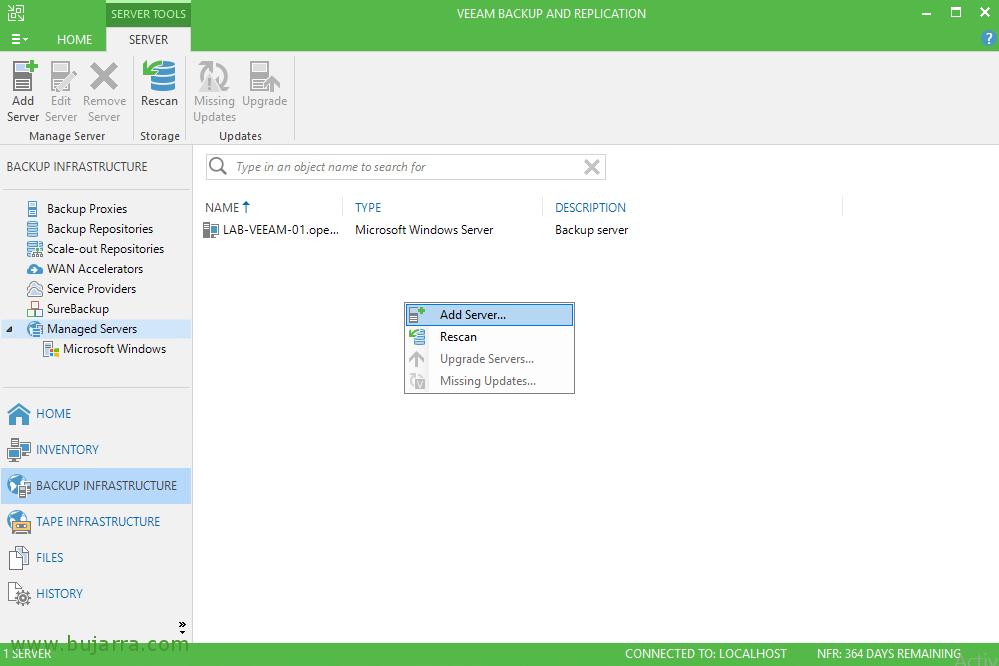Viewport: 999px width, 666px height.
Task: Select the Backup server description cell
Action: [x=591, y=230]
